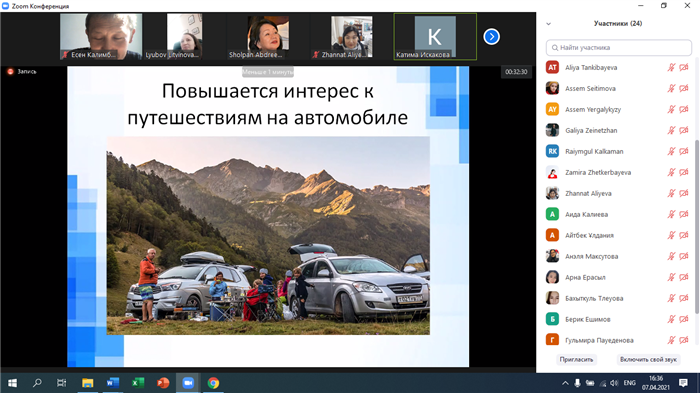Click AT avatar of Aliya Tankibayeva
This screenshot has height=393, width=700.
(552, 67)
